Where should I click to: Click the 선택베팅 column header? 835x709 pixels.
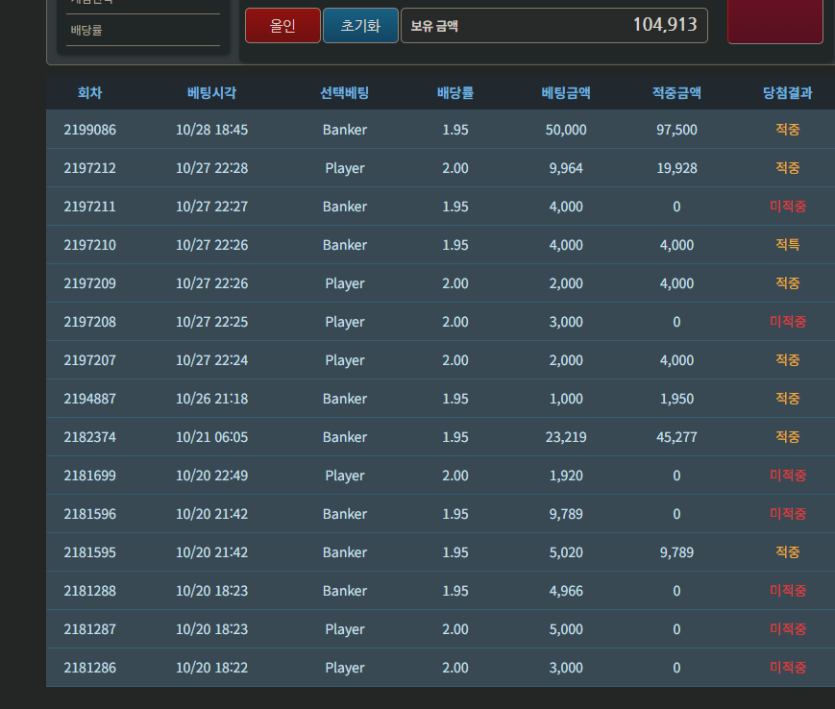click(345, 93)
